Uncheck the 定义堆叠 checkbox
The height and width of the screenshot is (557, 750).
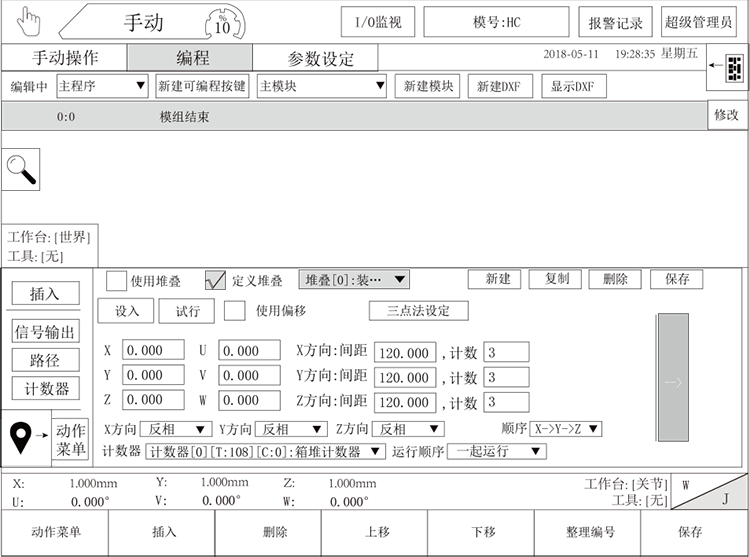click(215, 280)
